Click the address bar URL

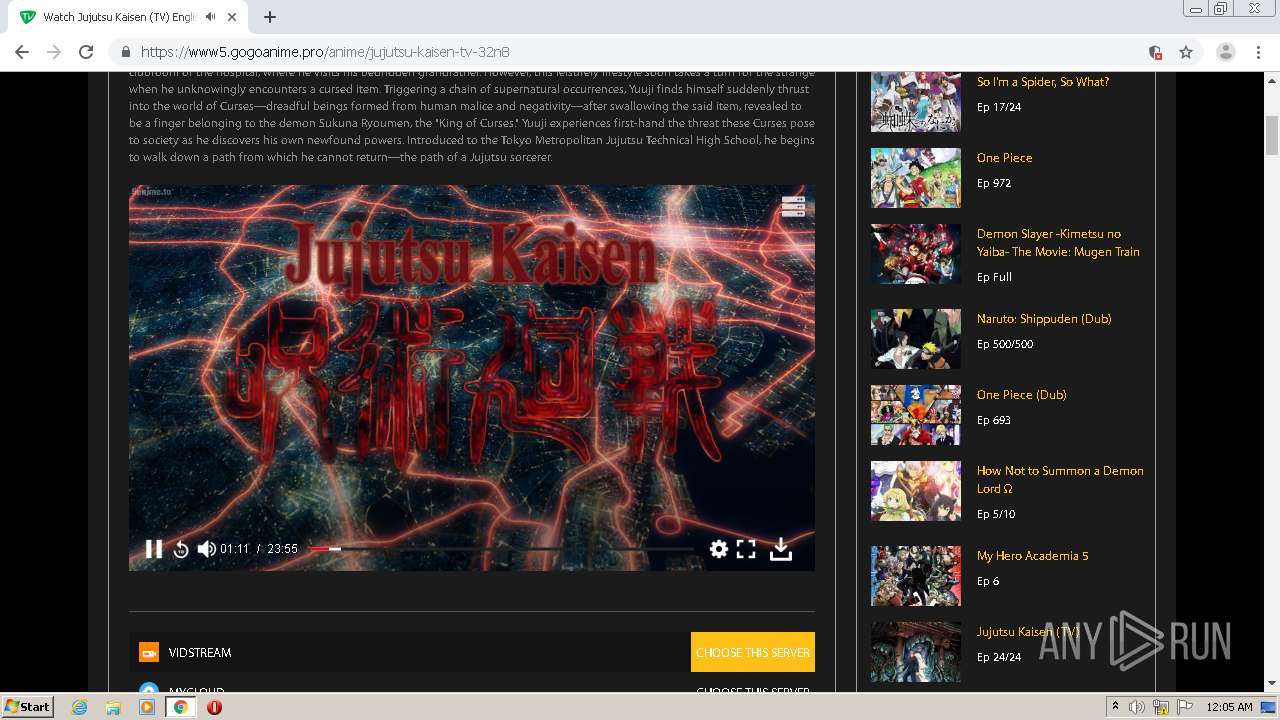[x=325, y=52]
